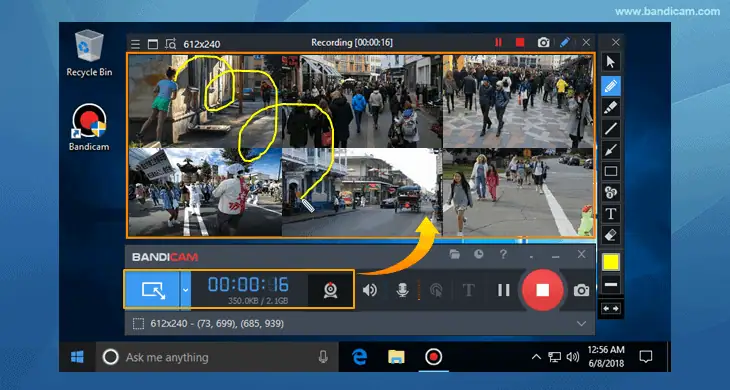Select the Text tool marked T
The image size is (730, 390).
tap(610, 214)
